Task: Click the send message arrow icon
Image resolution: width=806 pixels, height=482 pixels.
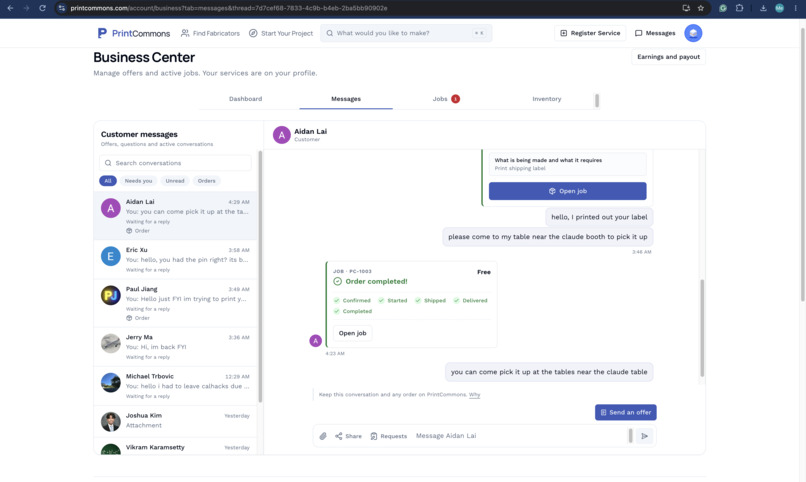Action: (644, 436)
